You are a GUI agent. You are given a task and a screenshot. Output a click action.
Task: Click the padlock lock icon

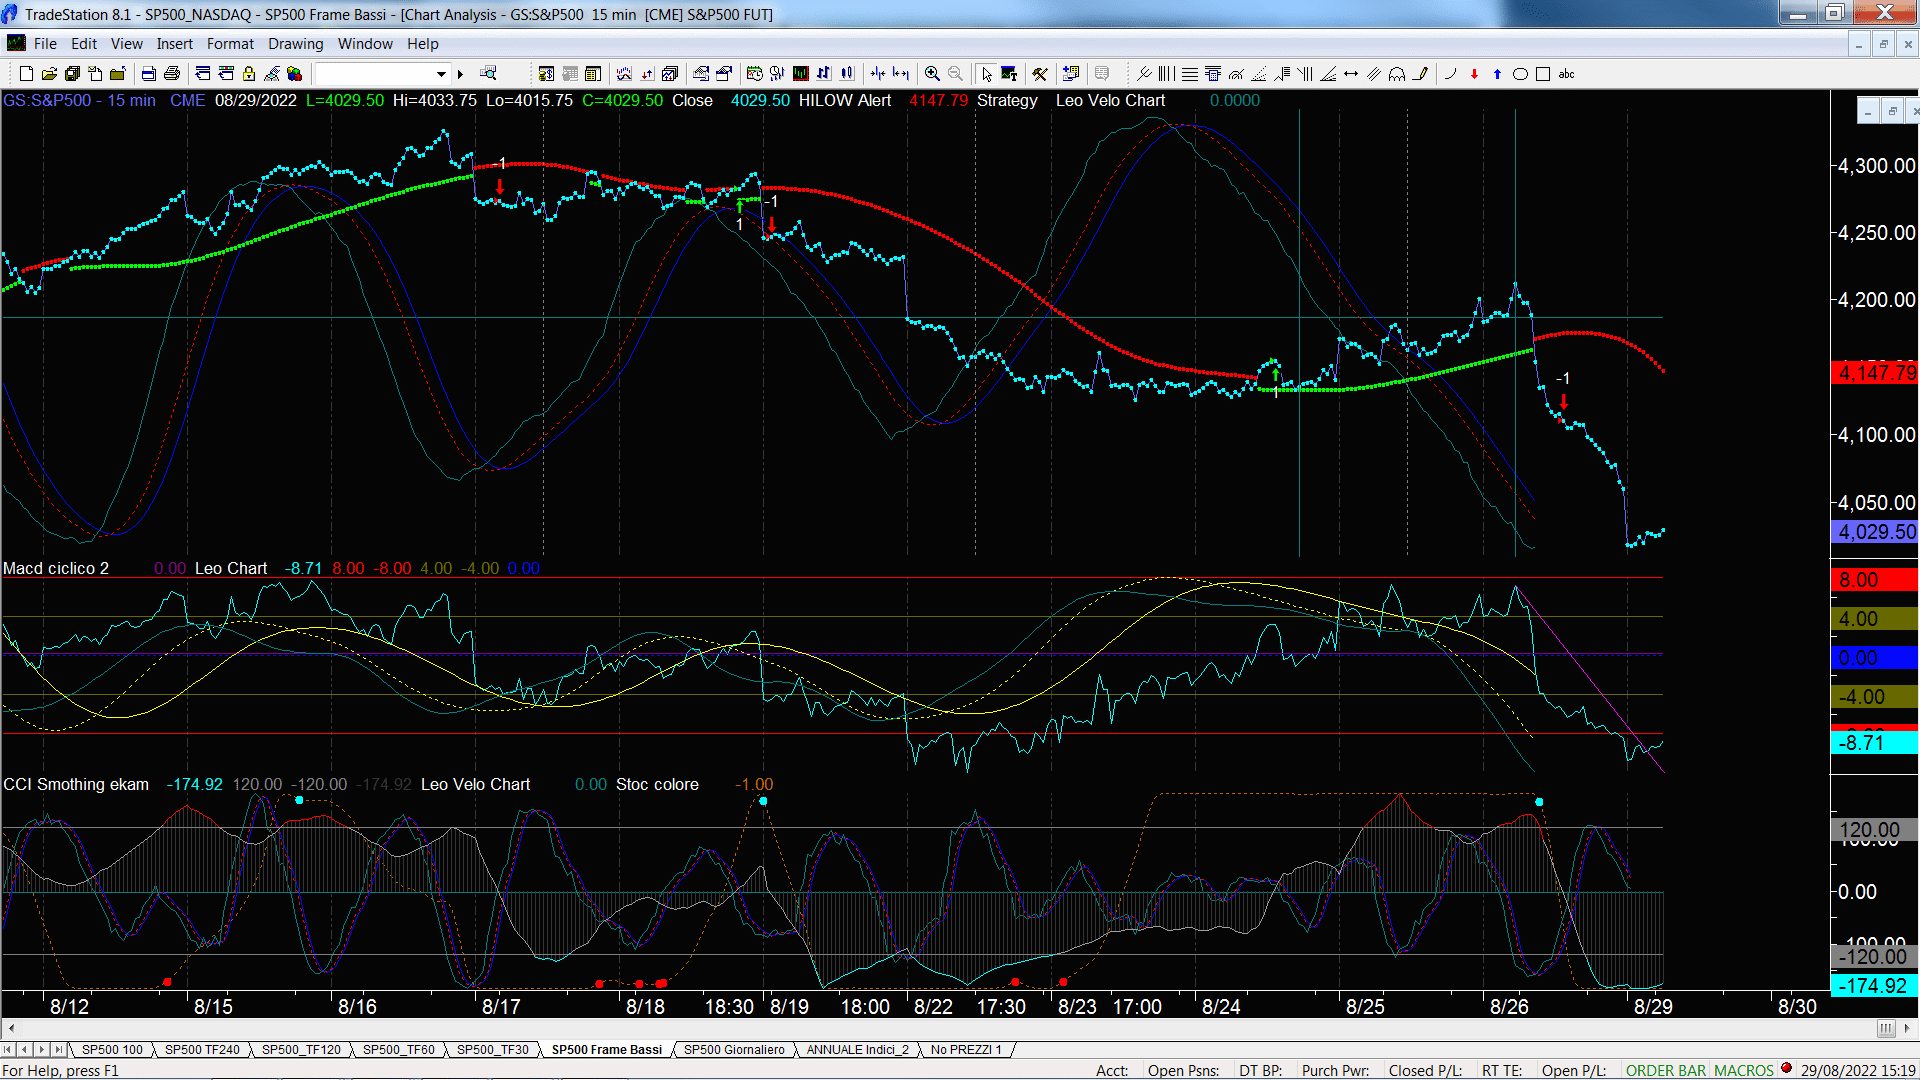(249, 74)
